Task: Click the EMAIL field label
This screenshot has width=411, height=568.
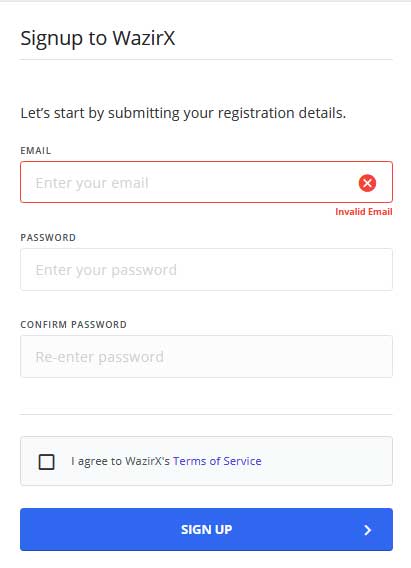Action: tap(35, 151)
